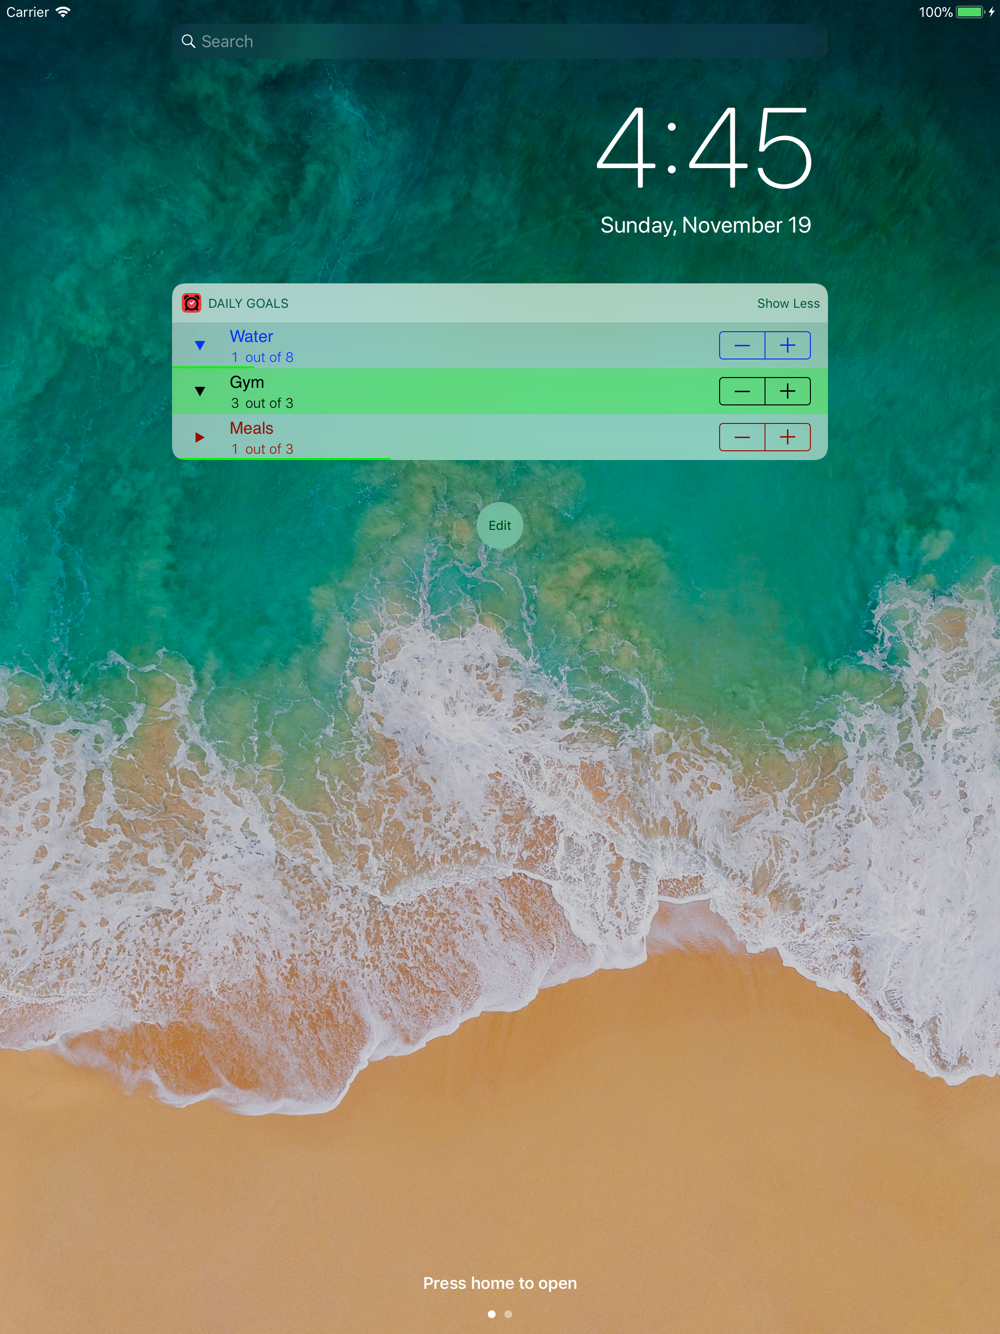Screen dimensions: 1000x1334
Task: Increase Gym count with plus button
Action: 788,391
